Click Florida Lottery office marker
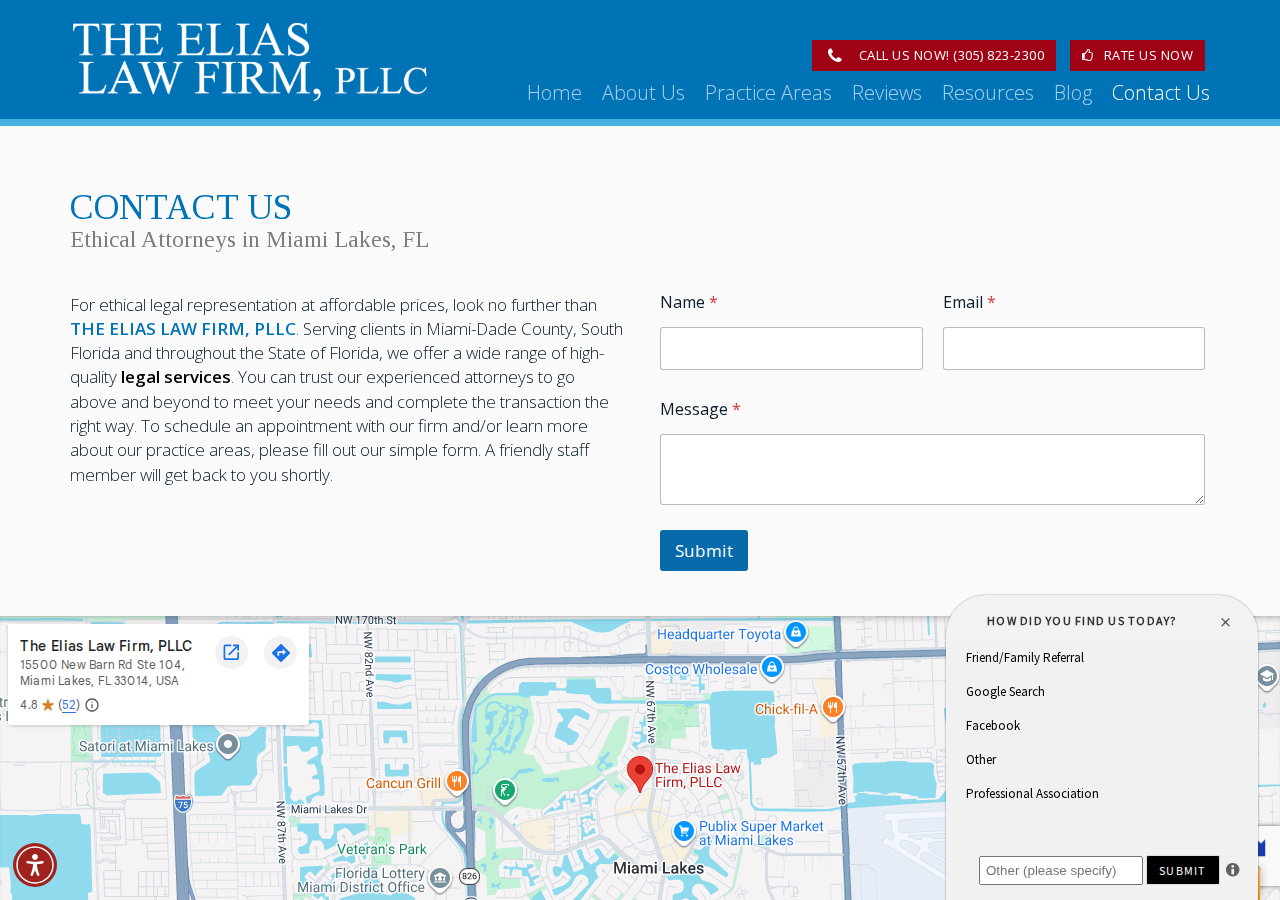The image size is (1280, 900). pos(440,878)
